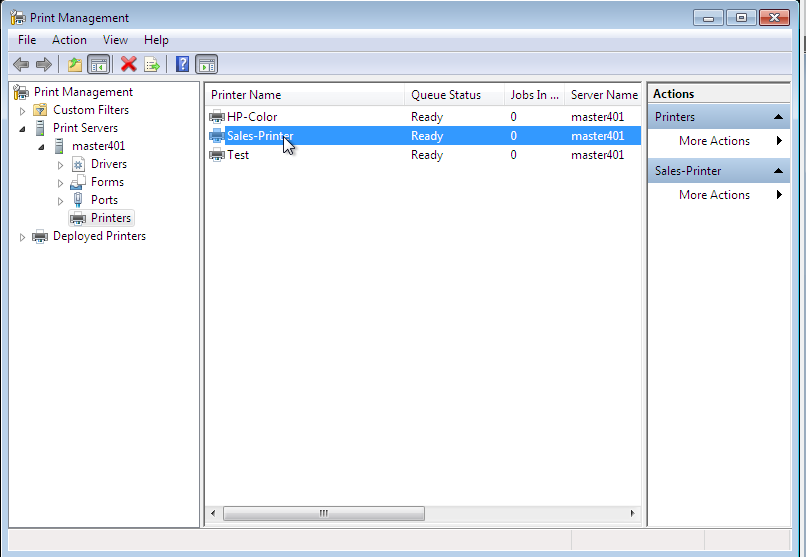Sort by Printer Name column header
The image size is (806, 557).
pyautogui.click(x=305, y=95)
